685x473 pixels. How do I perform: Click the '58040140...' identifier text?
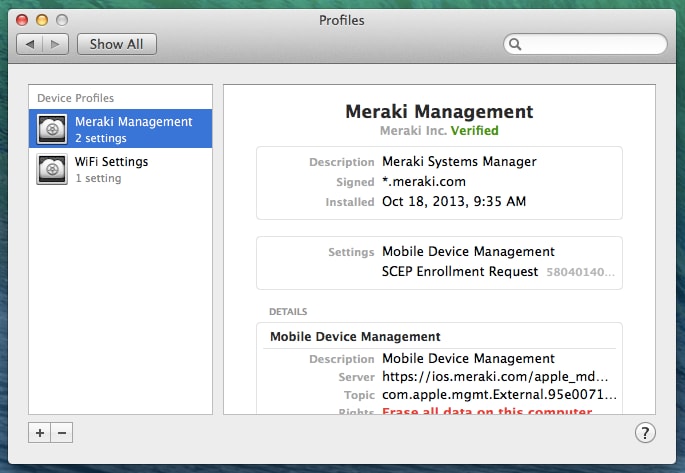click(x=581, y=272)
